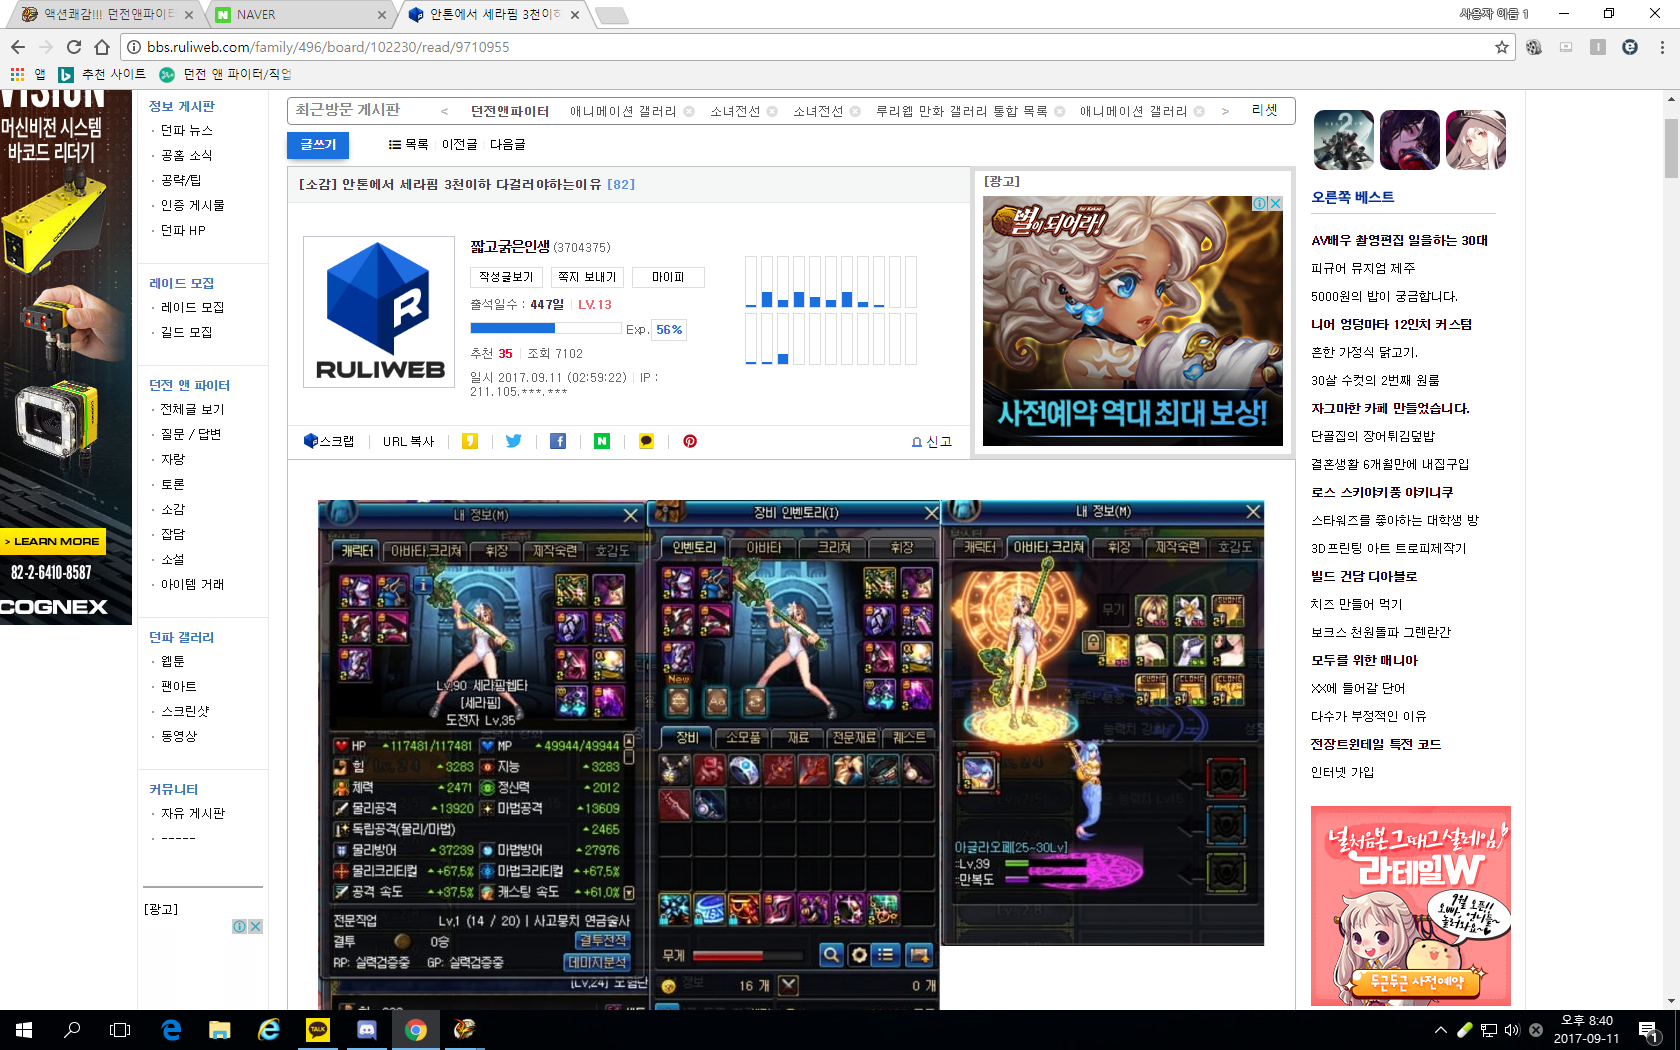Click the Pinterest share icon

690,441
